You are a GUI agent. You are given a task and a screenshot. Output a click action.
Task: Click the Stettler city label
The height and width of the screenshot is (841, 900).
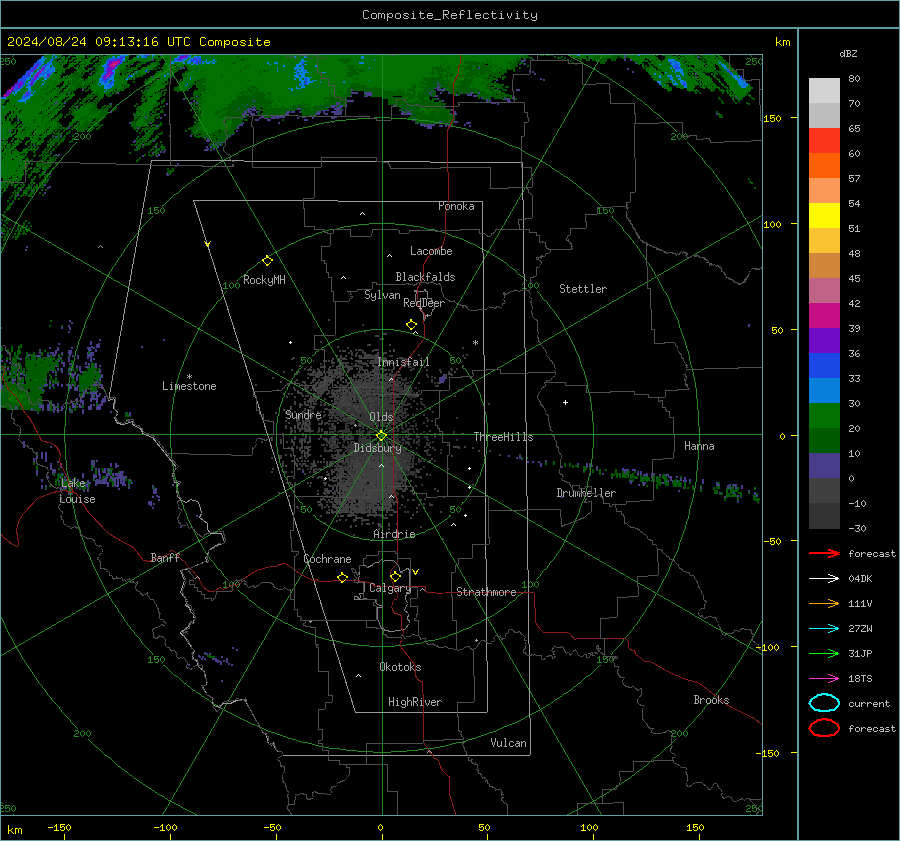point(583,289)
